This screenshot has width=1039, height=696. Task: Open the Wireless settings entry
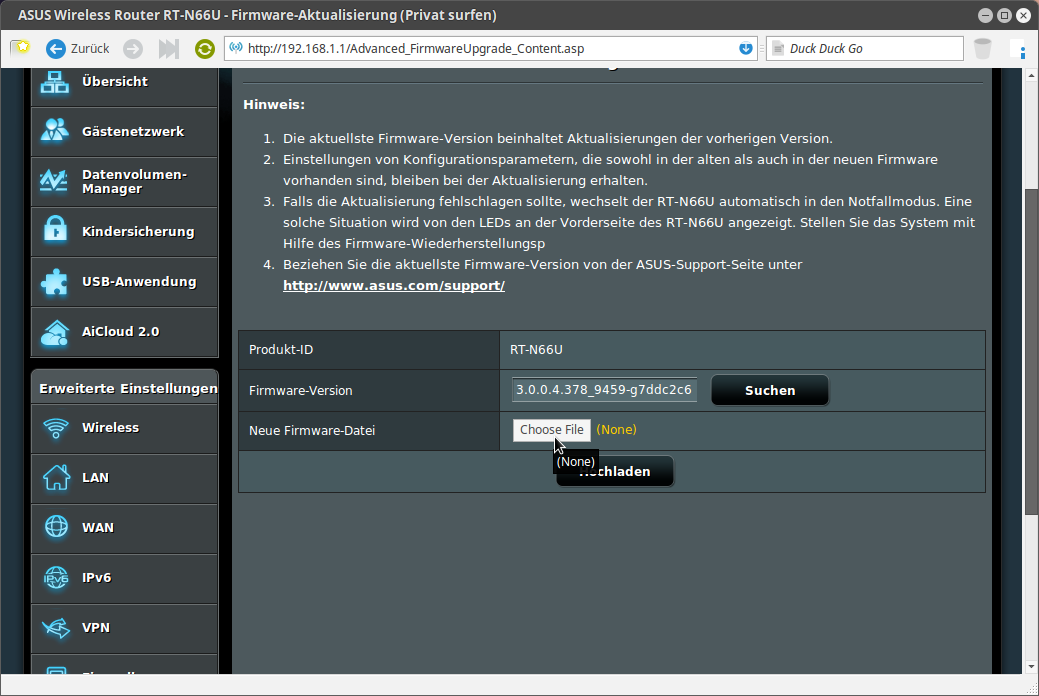pyautogui.click(x=125, y=428)
